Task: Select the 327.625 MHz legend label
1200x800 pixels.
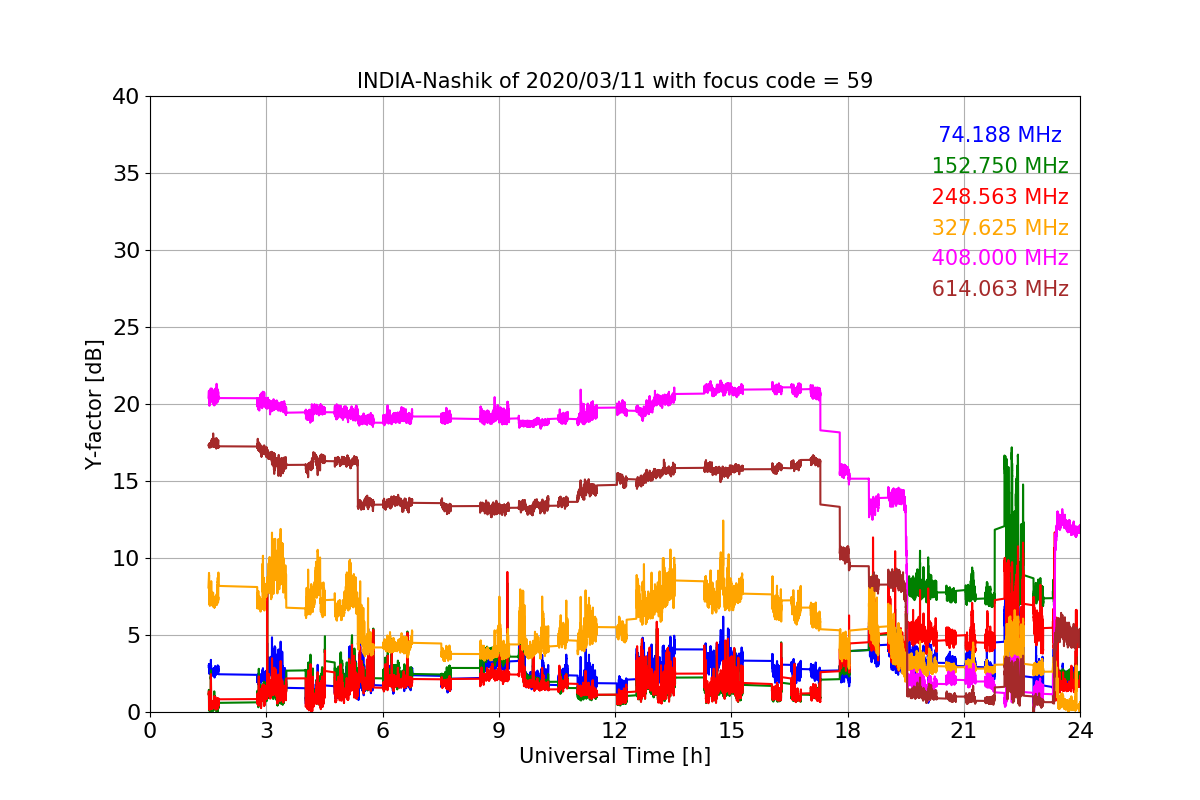Action: (1000, 228)
